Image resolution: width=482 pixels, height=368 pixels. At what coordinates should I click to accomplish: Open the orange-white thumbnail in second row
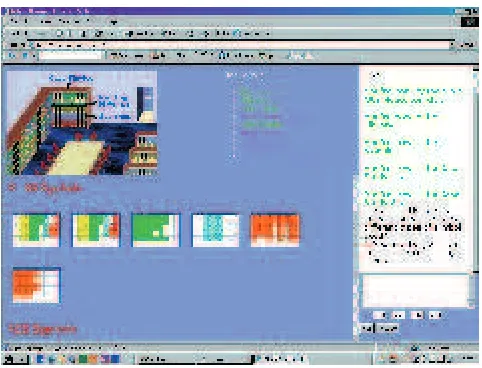point(36,286)
